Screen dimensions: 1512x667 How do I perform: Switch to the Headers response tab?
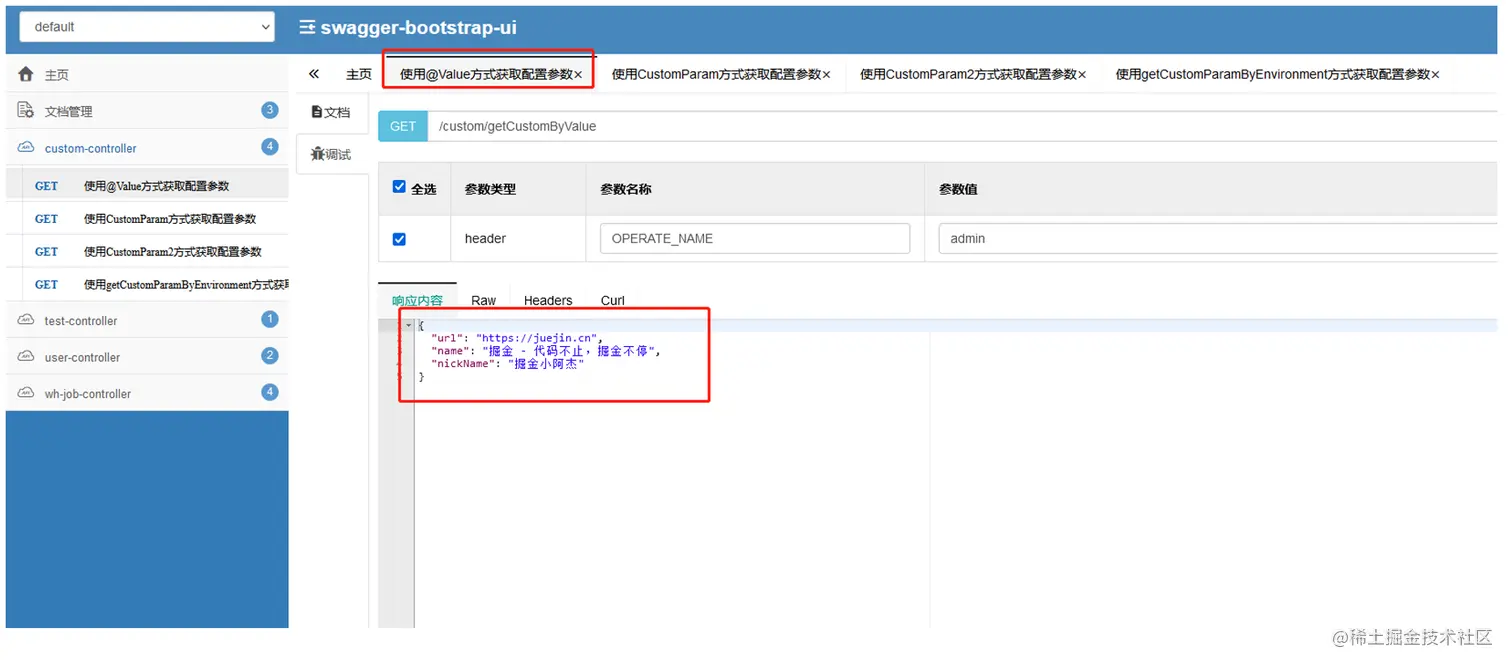point(547,300)
